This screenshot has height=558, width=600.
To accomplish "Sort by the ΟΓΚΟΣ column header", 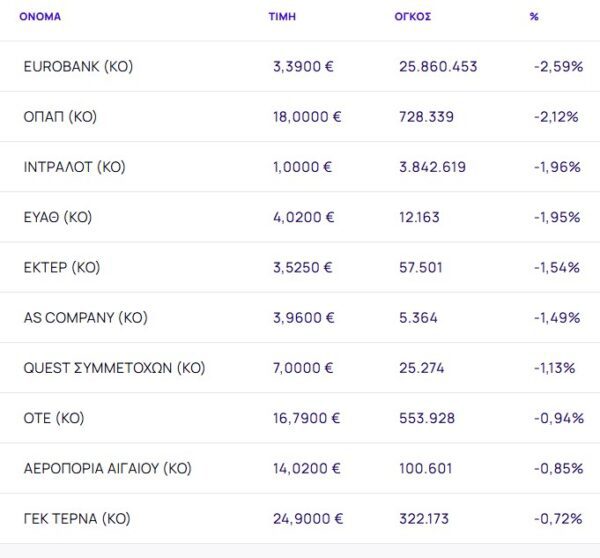I will pyautogui.click(x=413, y=17).
